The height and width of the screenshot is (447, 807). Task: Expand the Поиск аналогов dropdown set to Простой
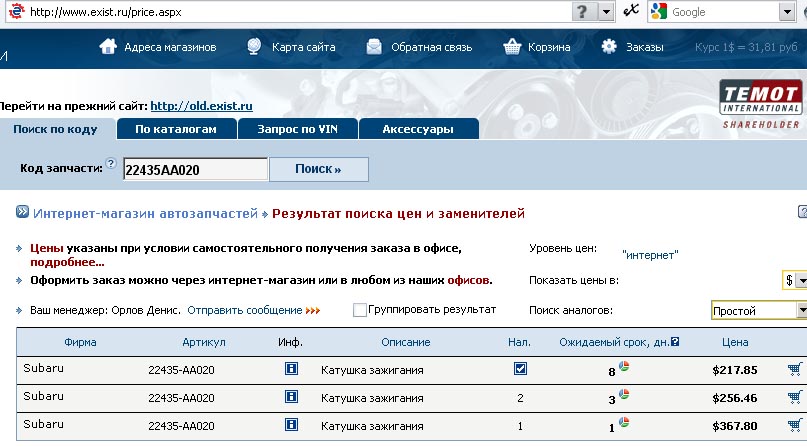(799, 311)
